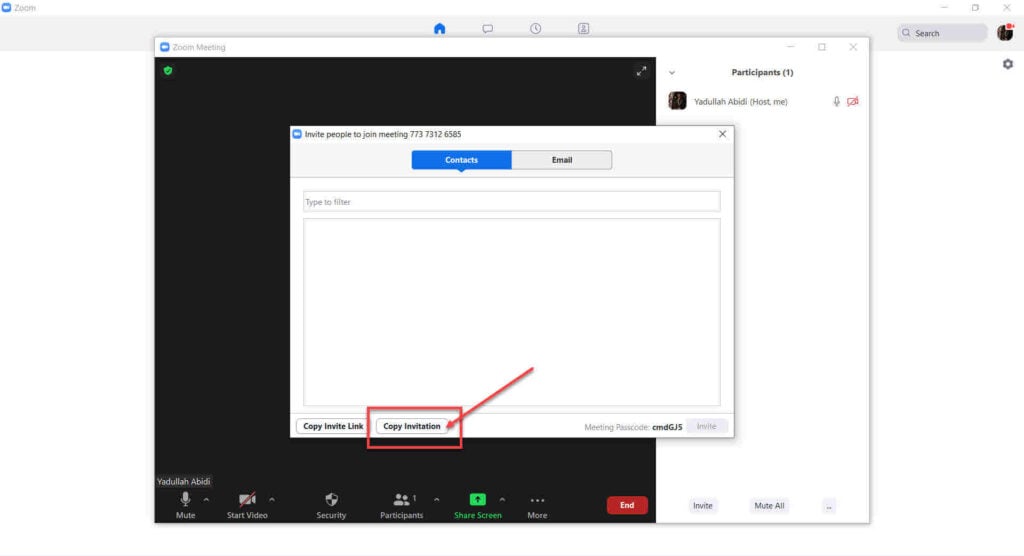Viewport: 1024px width, 556px height.
Task: Toggle the Participants panel from toolbar
Action: pyautogui.click(x=402, y=506)
